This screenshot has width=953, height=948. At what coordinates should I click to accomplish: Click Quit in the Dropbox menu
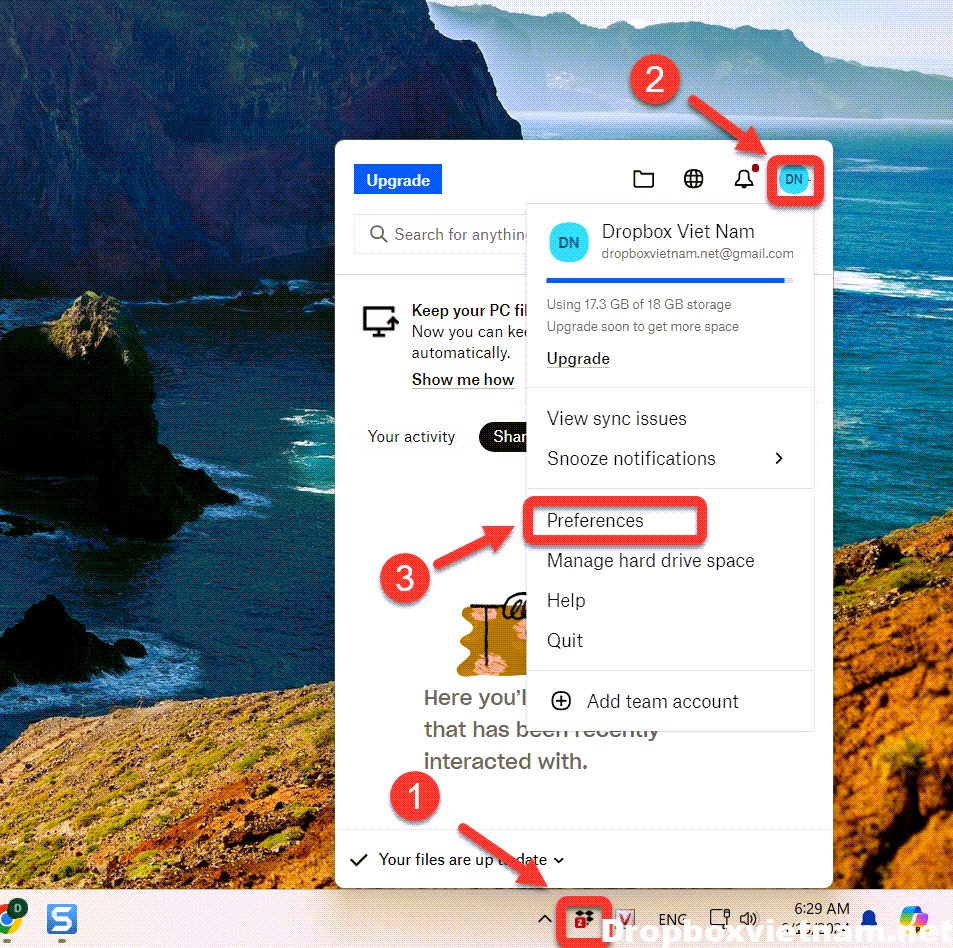[x=565, y=641]
